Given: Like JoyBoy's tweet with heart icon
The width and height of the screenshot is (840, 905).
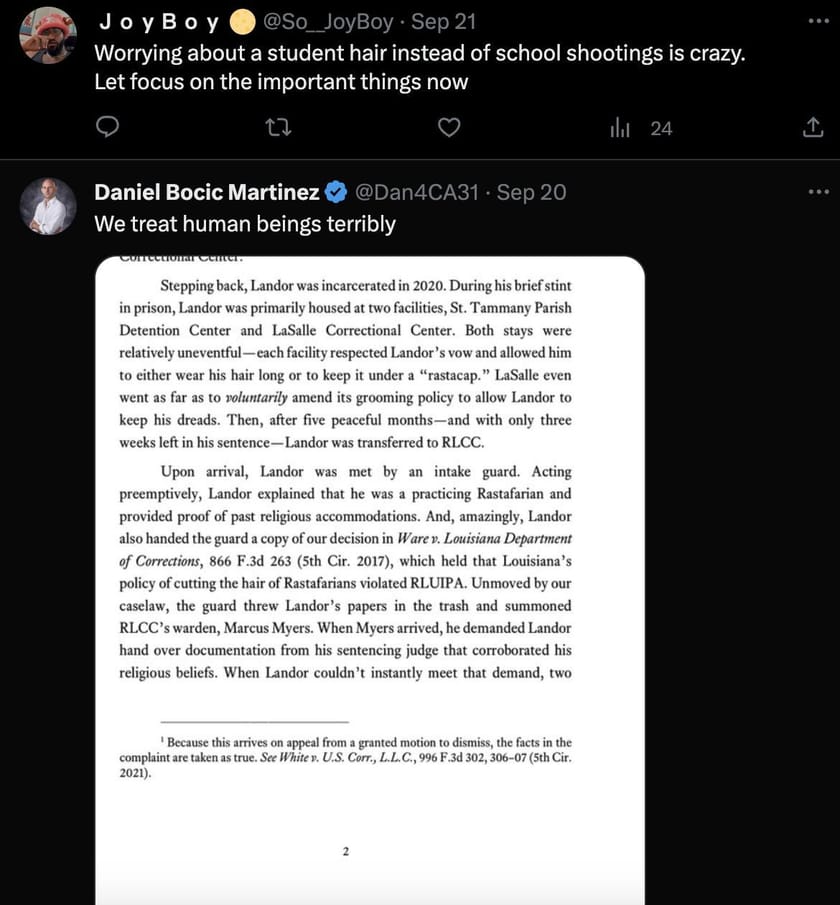Looking at the screenshot, I should click(450, 128).
